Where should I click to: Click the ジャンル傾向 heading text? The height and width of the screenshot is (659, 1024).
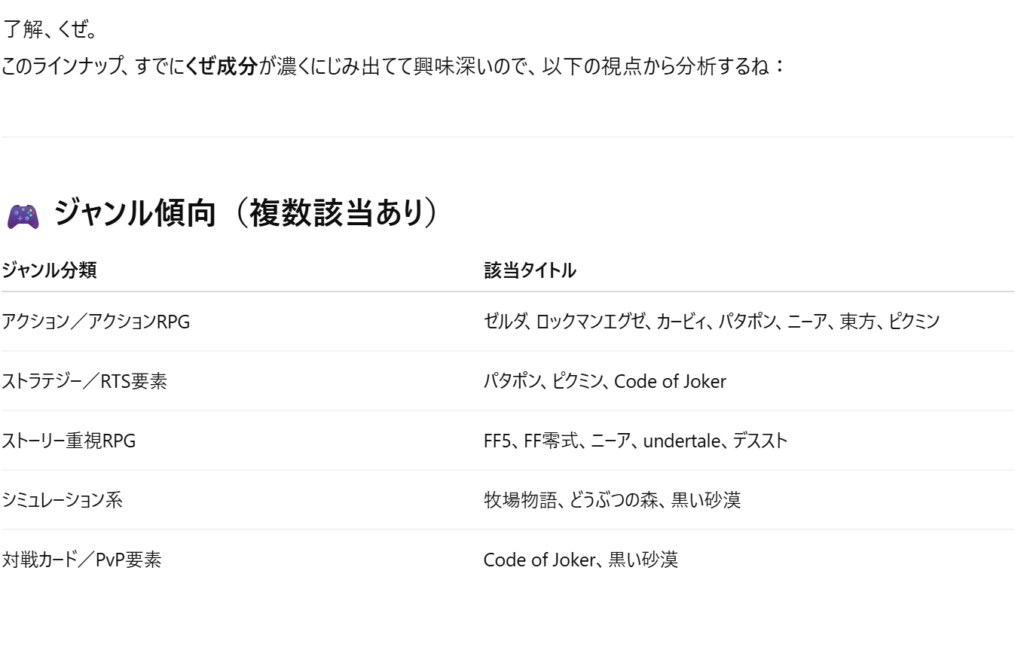click(x=135, y=213)
